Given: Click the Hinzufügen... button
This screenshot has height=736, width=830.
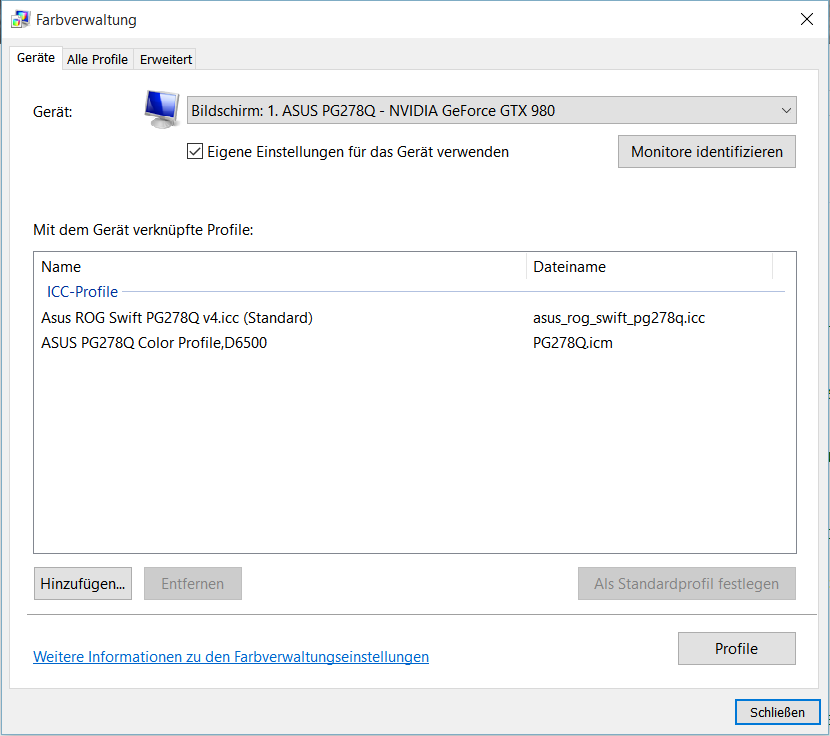Looking at the screenshot, I should [83, 584].
